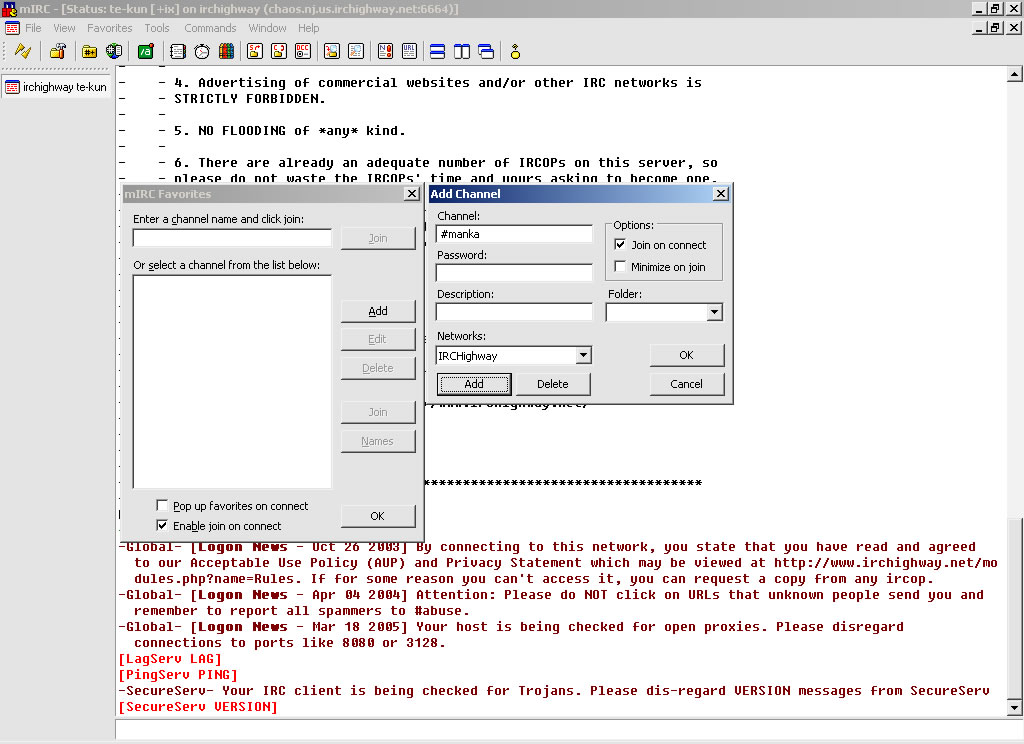Open the Window menu
The width and height of the screenshot is (1024, 744).
tap(267, 28)
